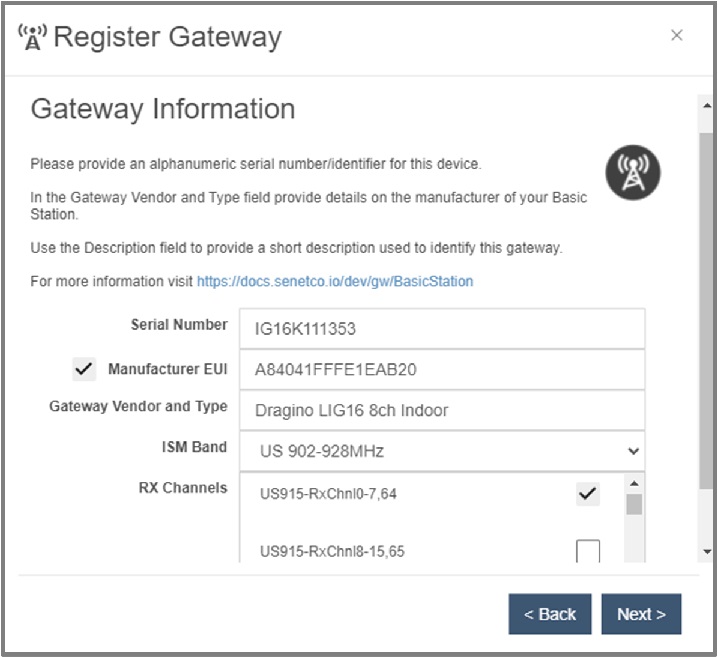This screenshot has height=657, width=718.
Task: Uncheck the US915-RxChnl0-7,64 channel checkbox
Action: click(588, 493)
